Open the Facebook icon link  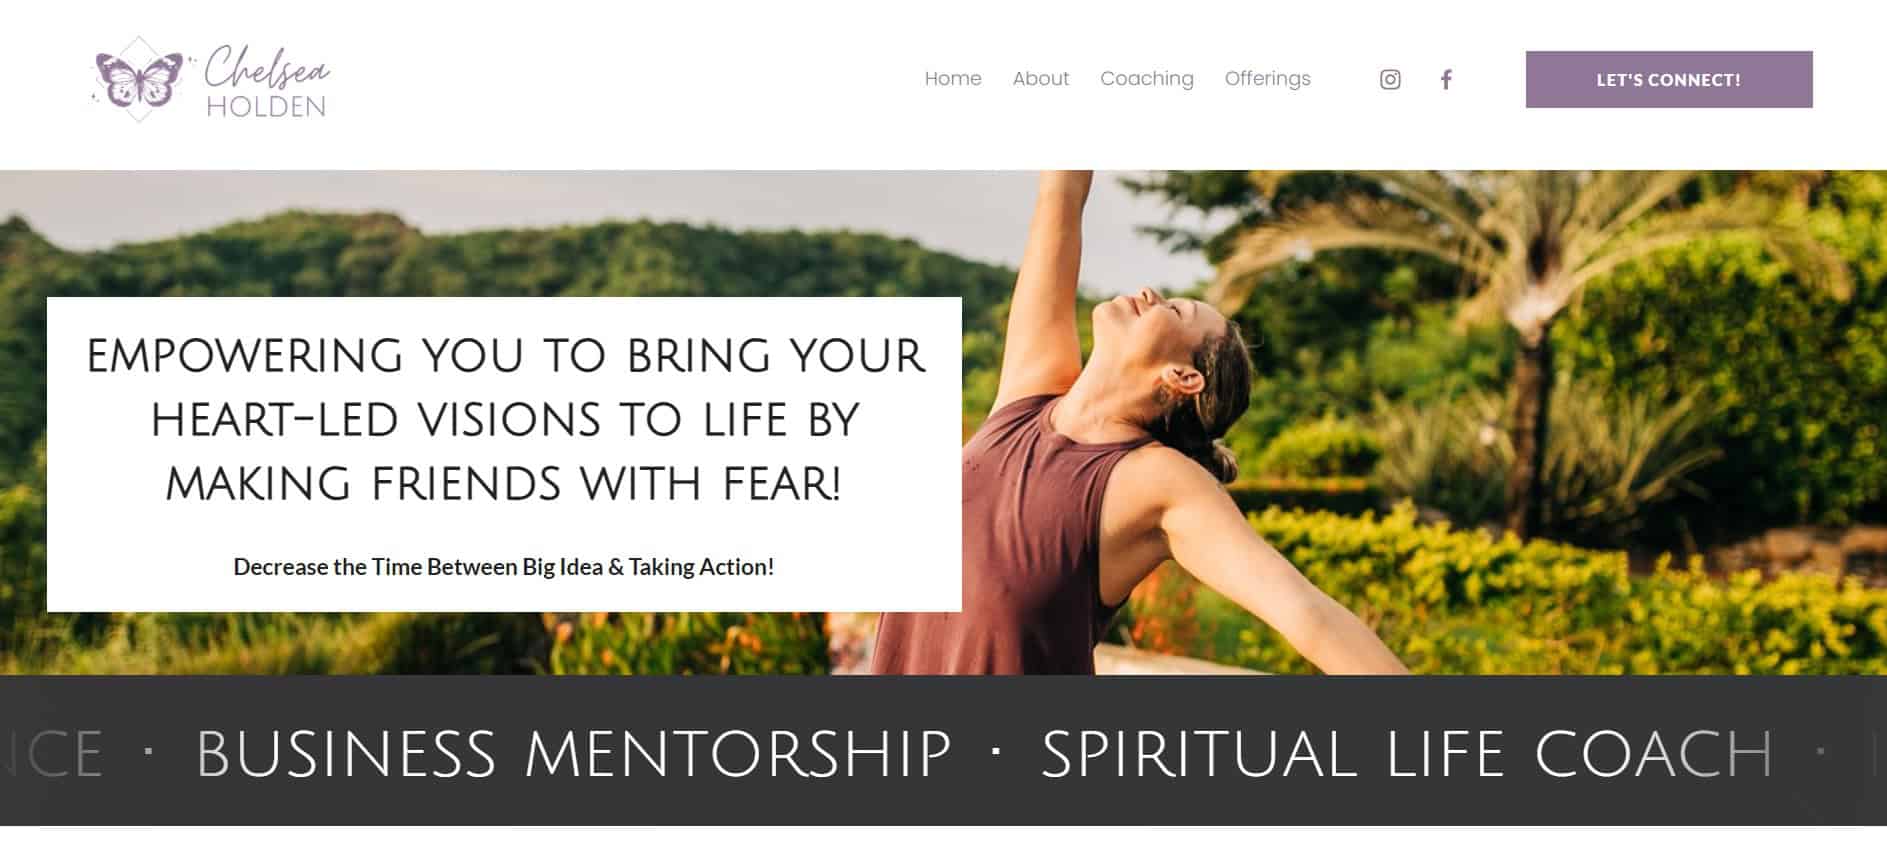pyautogui.click(x=1446, y=80)
